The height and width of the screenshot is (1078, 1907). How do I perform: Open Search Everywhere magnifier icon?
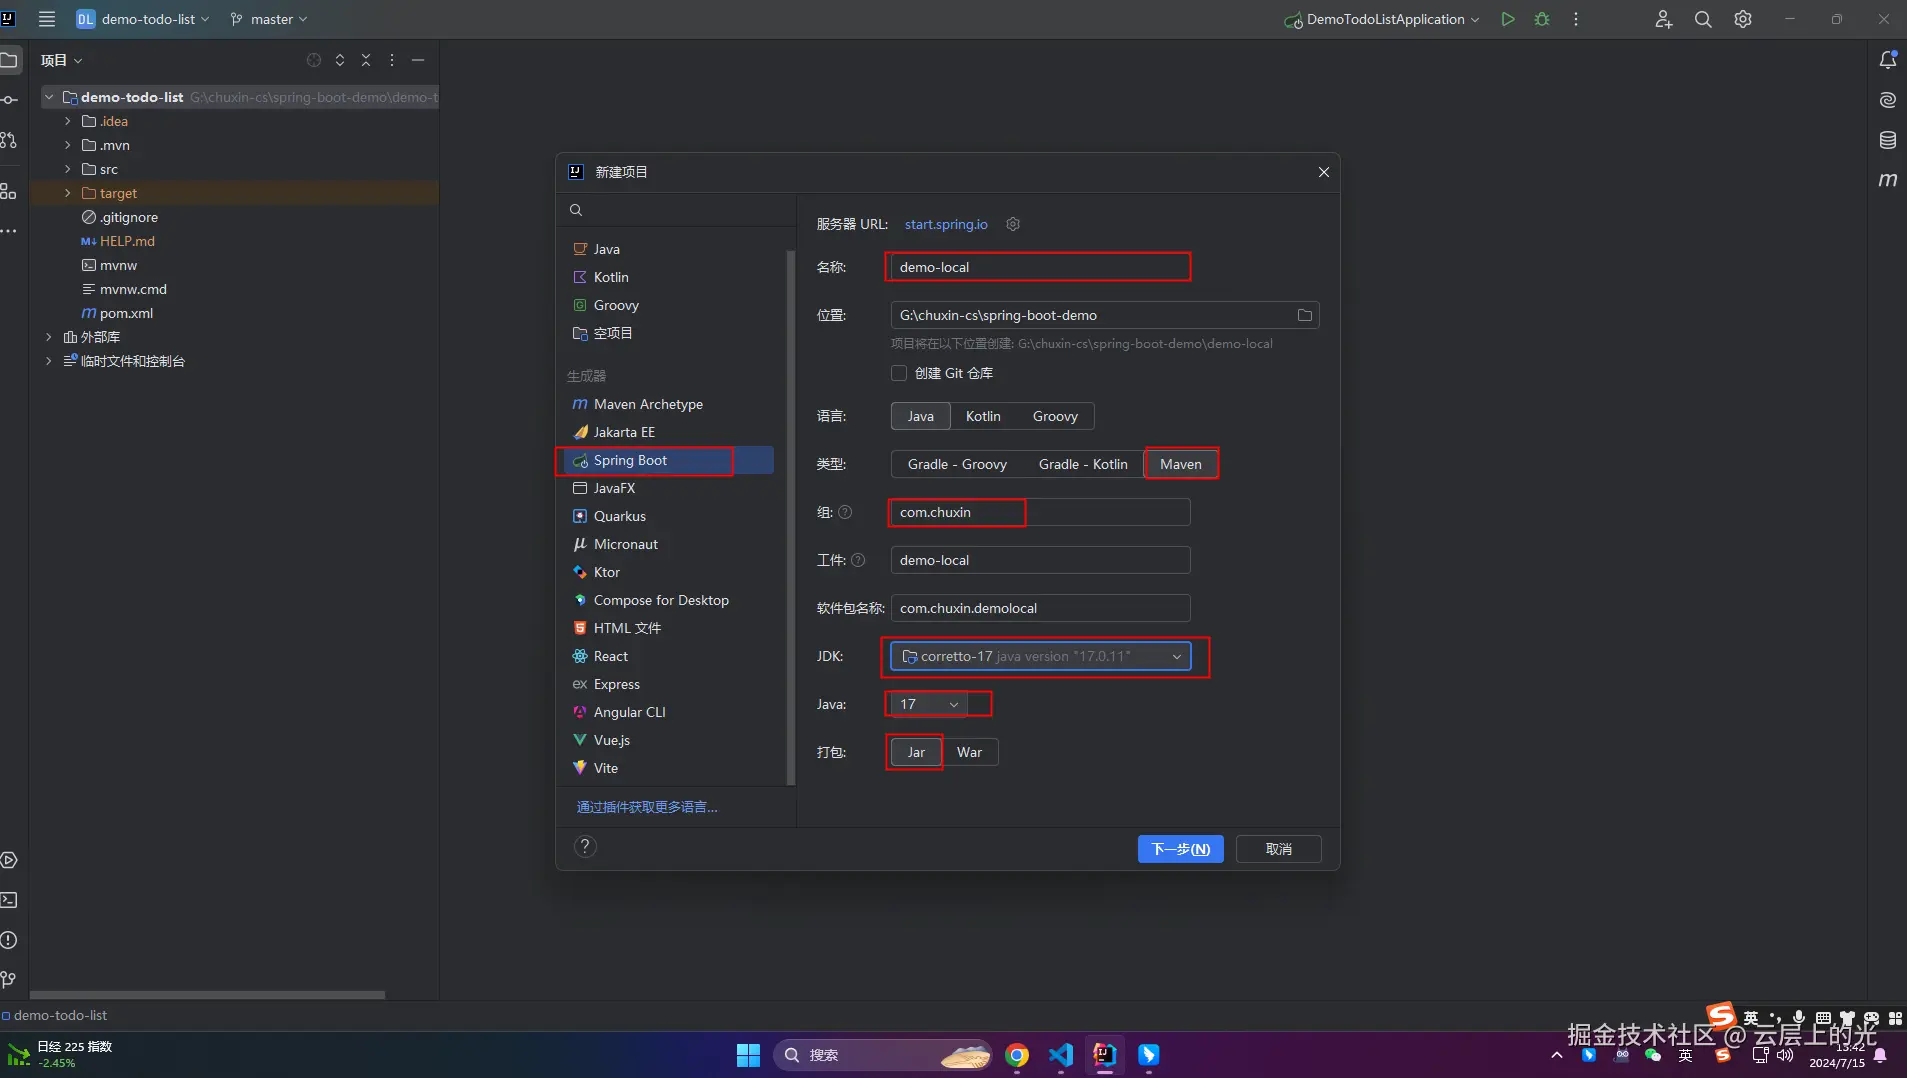[x=1703, y=19]
